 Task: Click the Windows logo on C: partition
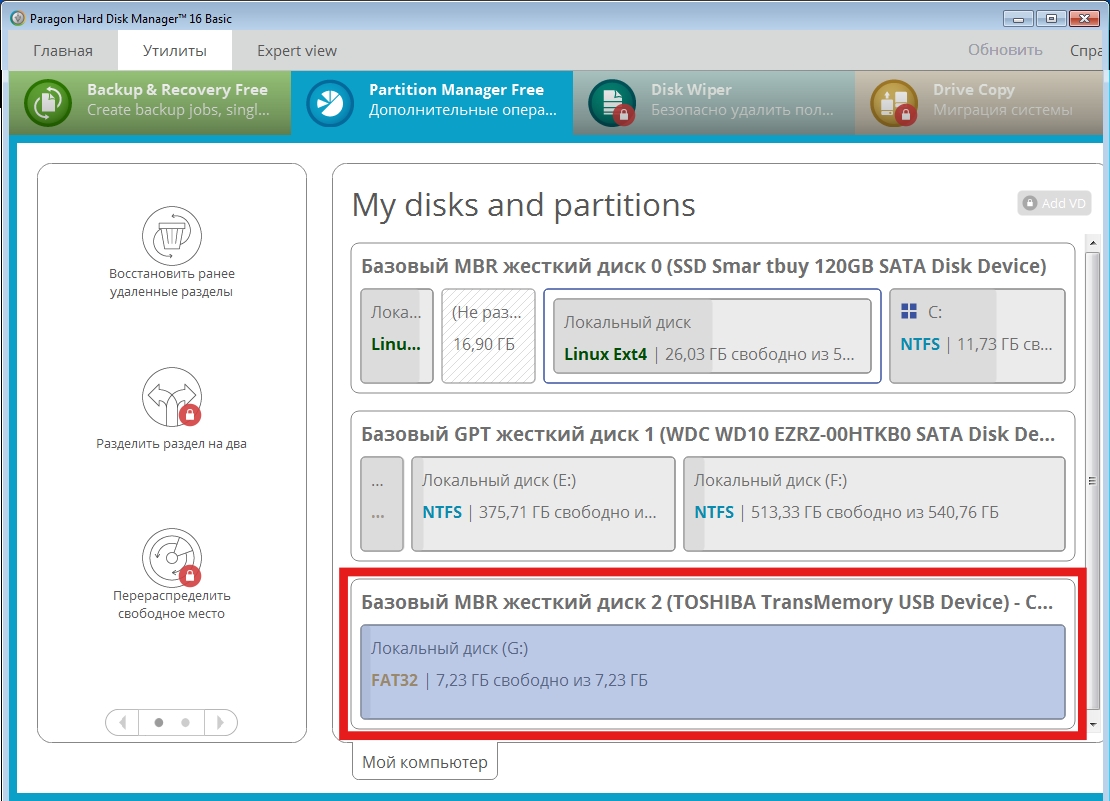(909, 312)
